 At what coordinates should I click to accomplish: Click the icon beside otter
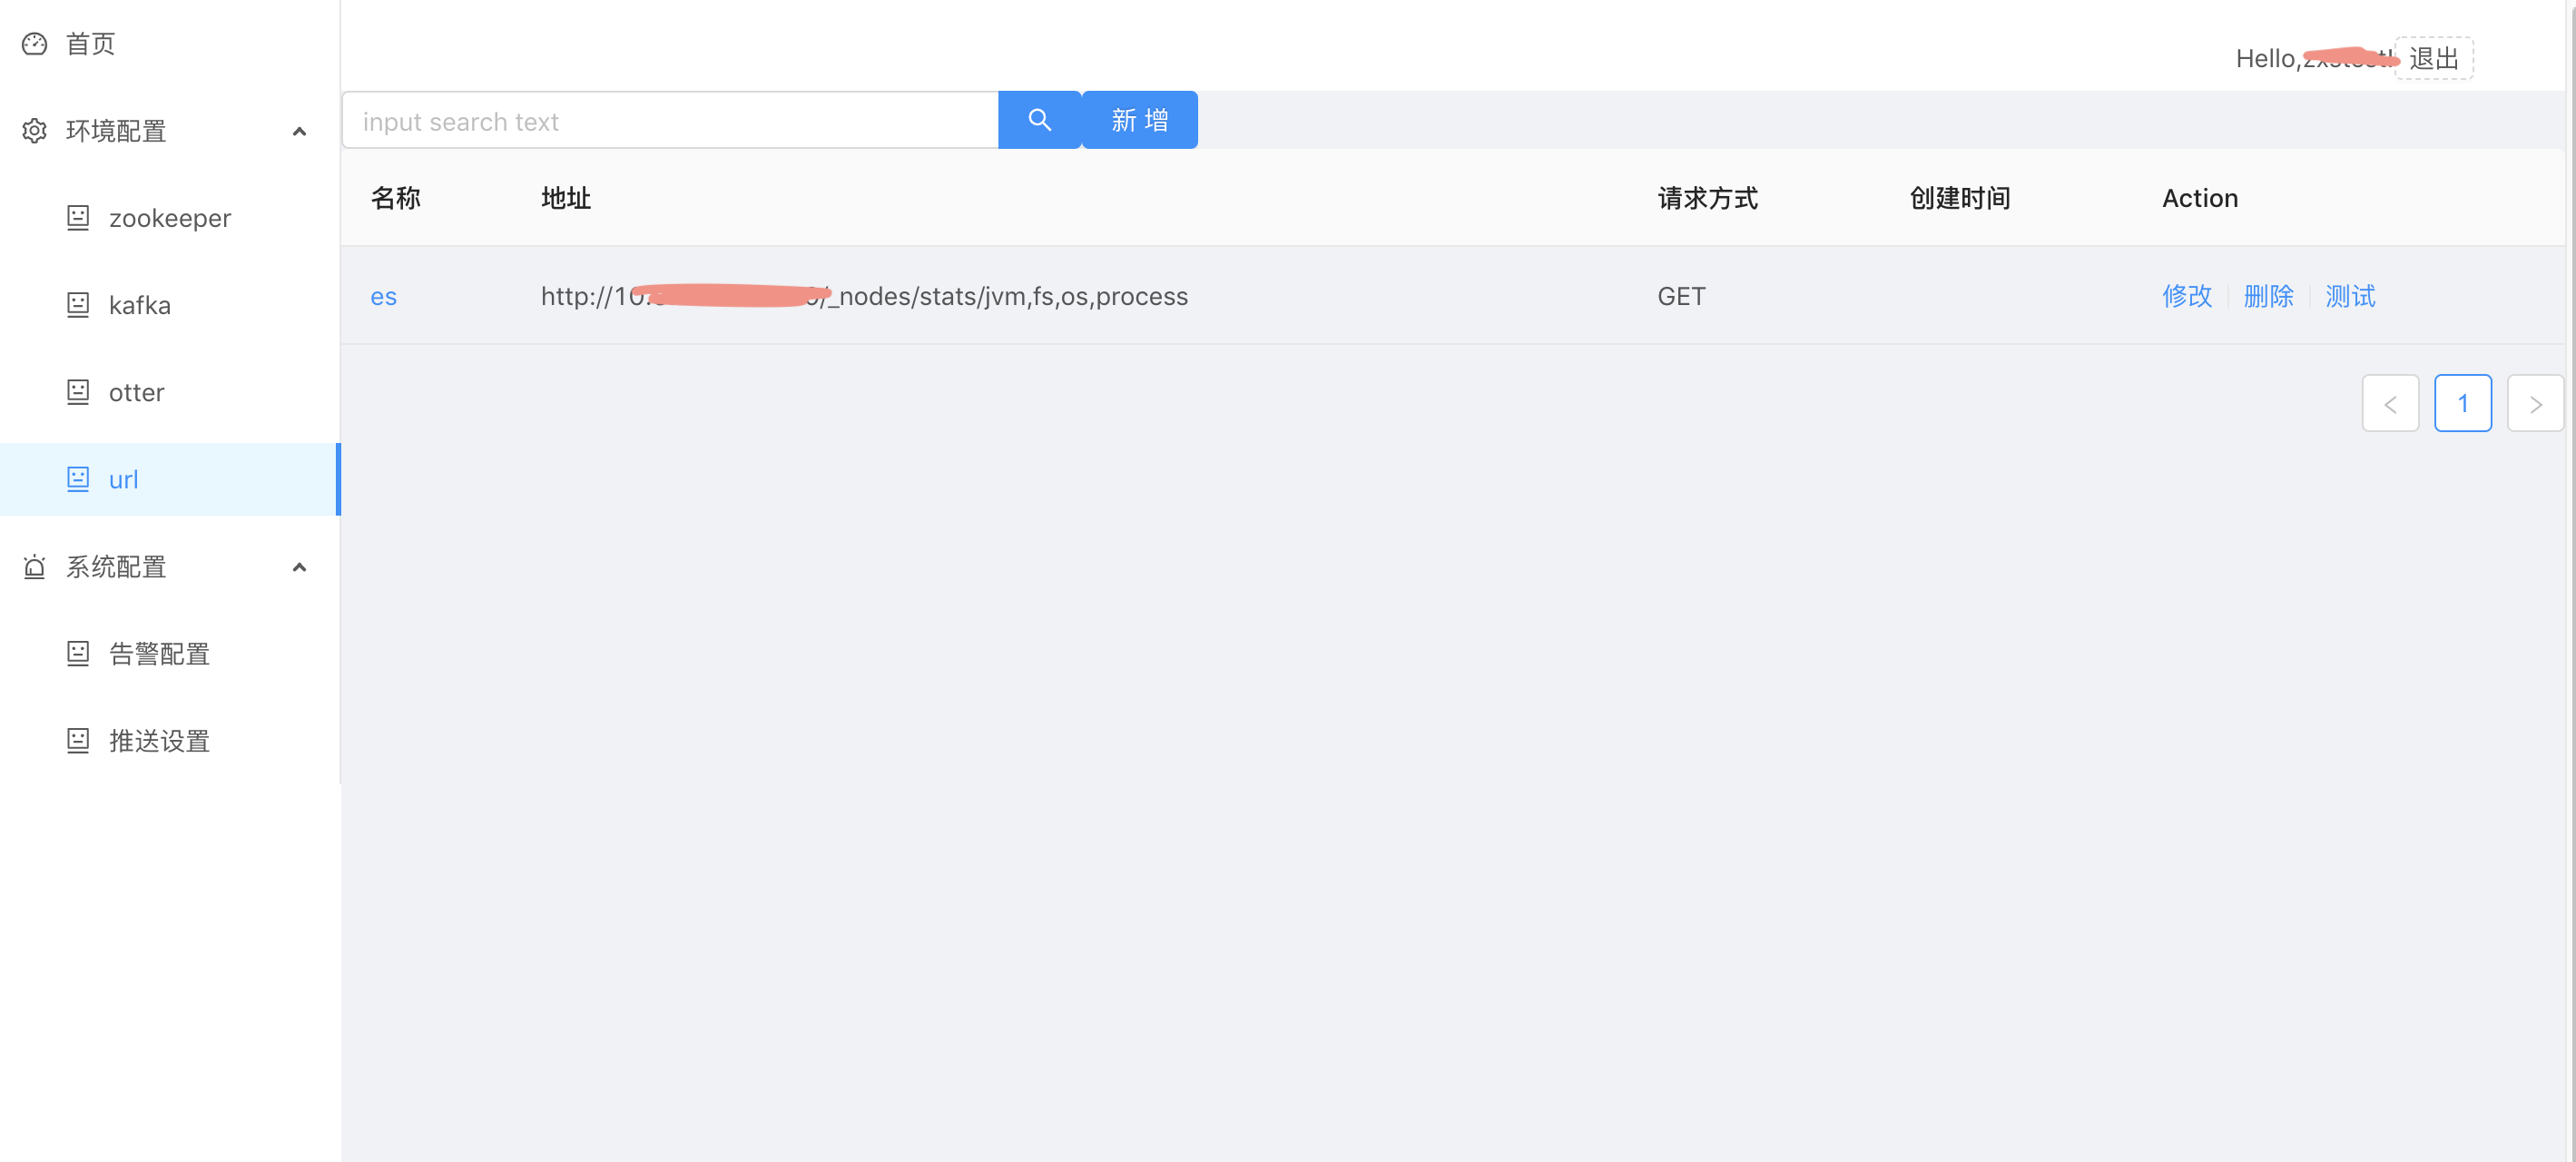point(78,392)
